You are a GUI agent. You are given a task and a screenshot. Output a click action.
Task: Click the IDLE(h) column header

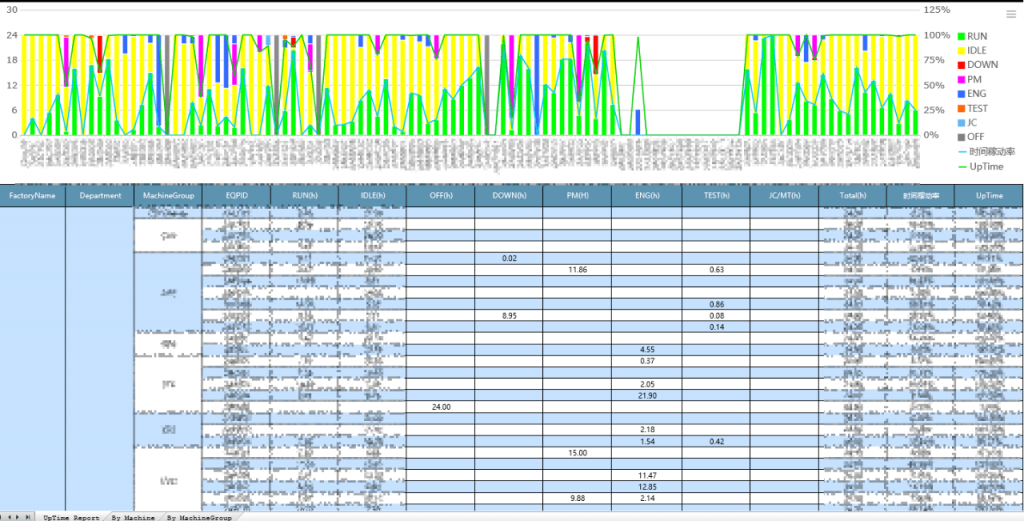[x=372, y=195]
